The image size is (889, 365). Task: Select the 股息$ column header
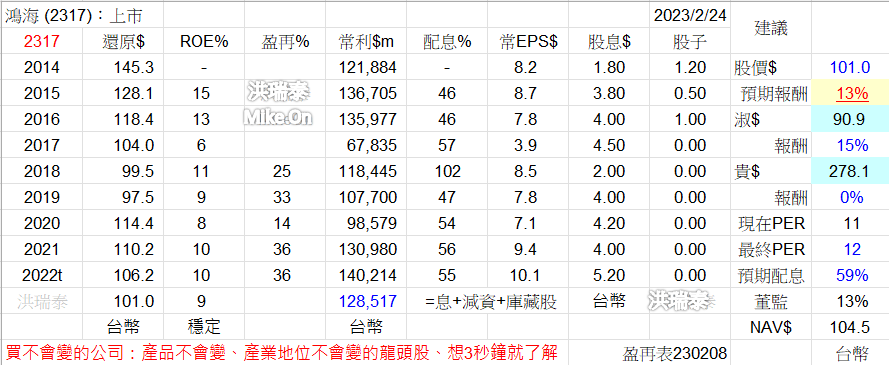(x=609, y=41)
